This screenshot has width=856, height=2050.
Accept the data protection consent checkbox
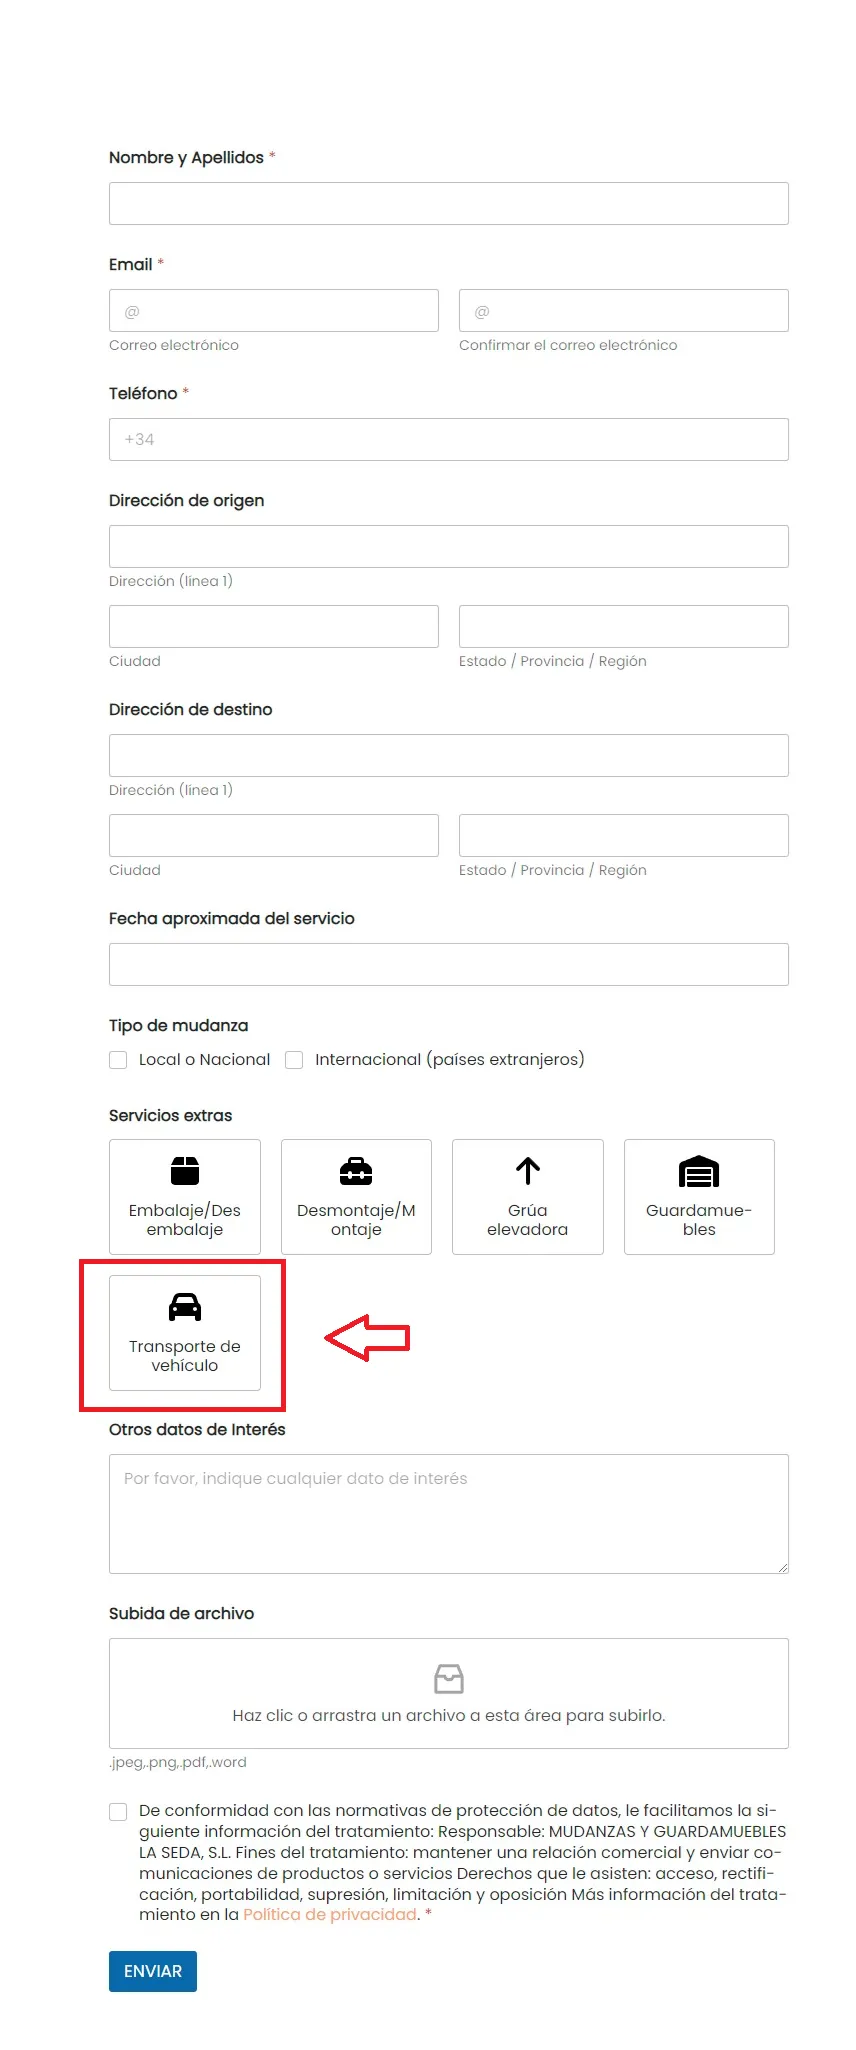tap(118, 1812)
